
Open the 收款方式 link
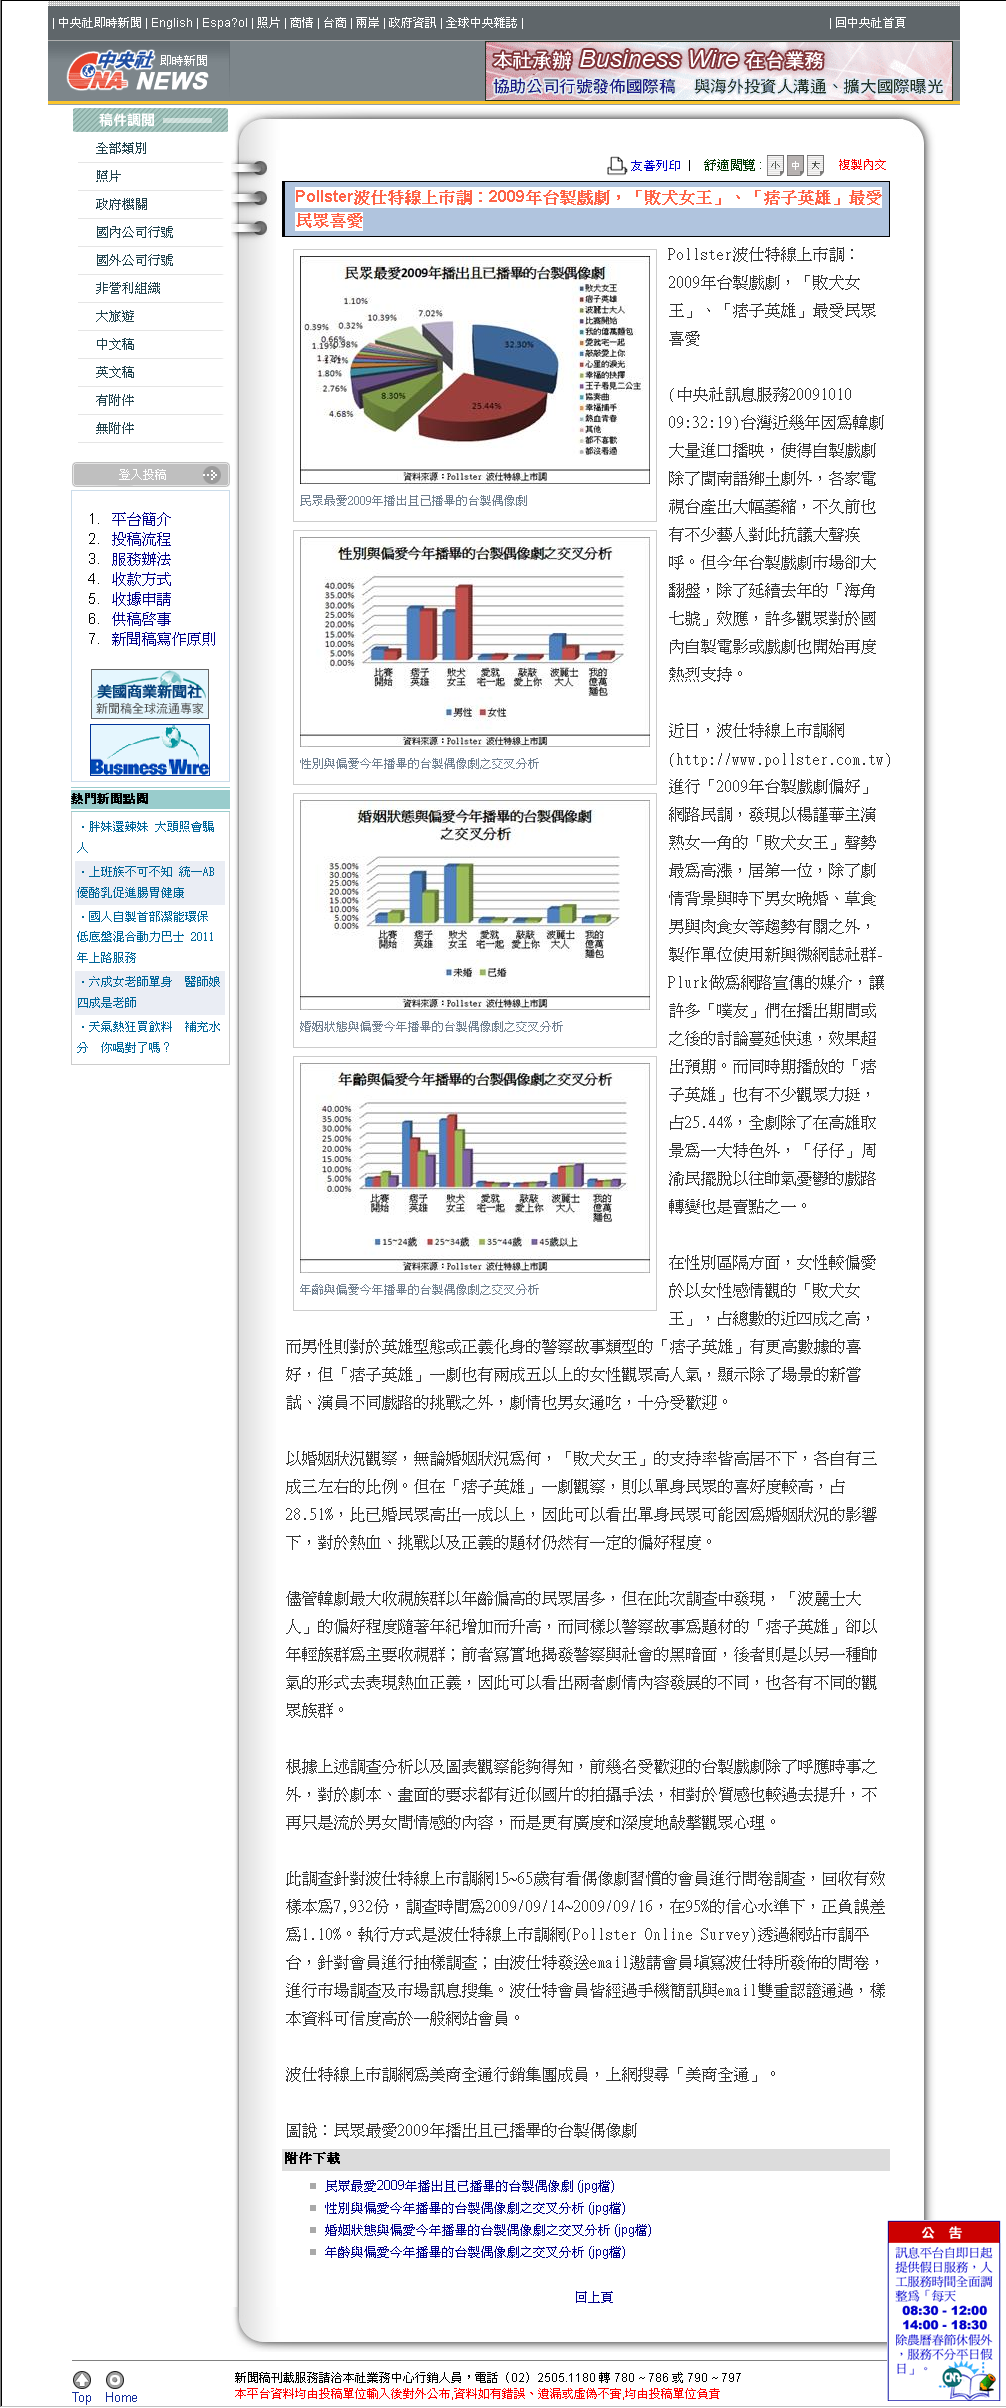[x=141, y=579]
